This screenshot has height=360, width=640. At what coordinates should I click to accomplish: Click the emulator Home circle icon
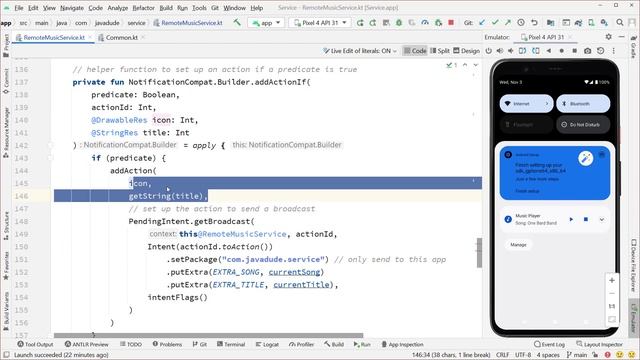(x=562, y=51)
